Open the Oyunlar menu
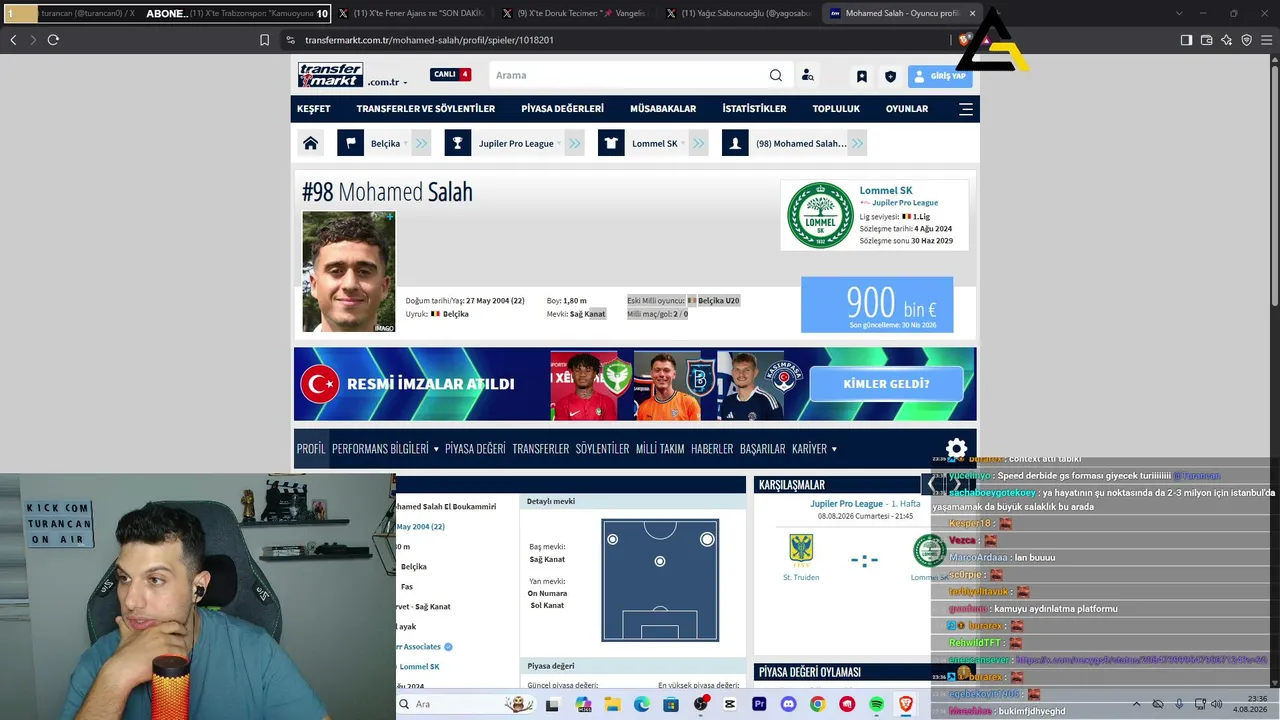This screenshot has width=1280, height=720. pyautogui.click(x=907, y=109)
